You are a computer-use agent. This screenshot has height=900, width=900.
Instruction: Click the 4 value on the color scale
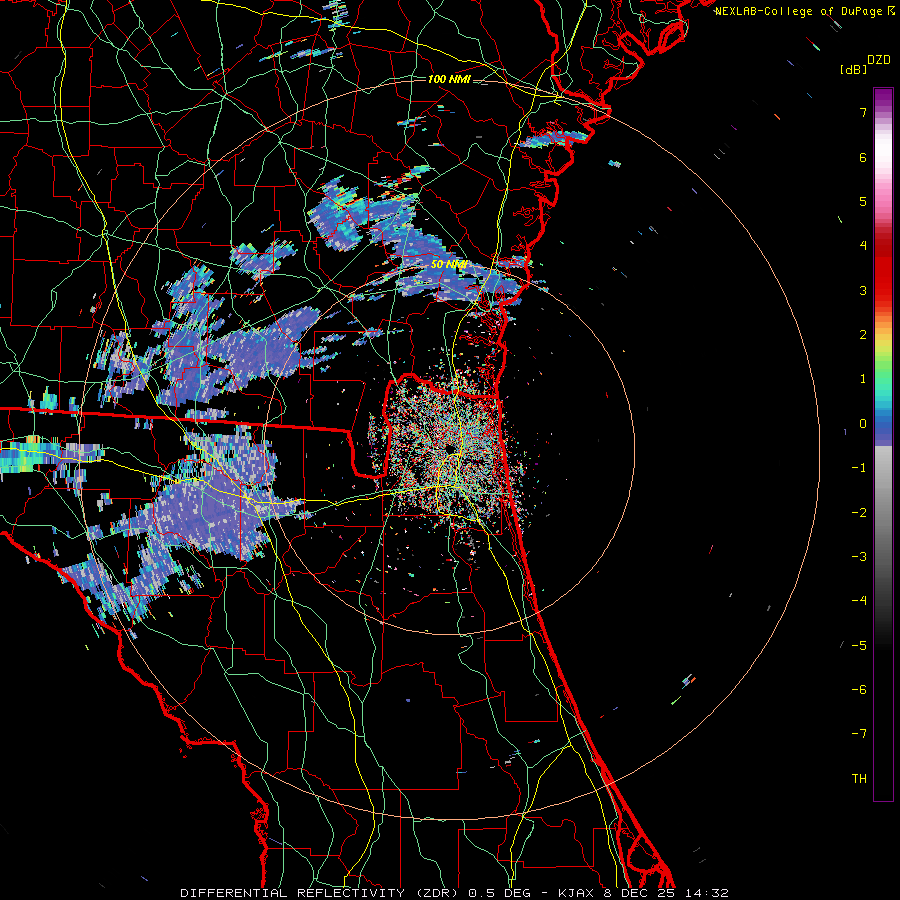click(x=863, y=246)
